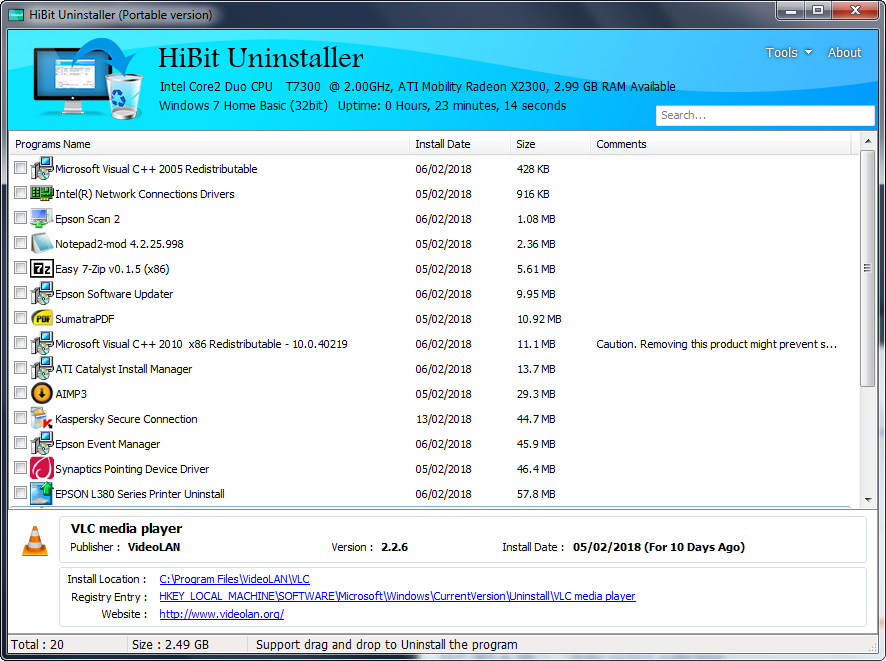Click the 10.92 MB size of SumatraPDF
This screenshot has height=661, width=886.
[x=539, y=319]
